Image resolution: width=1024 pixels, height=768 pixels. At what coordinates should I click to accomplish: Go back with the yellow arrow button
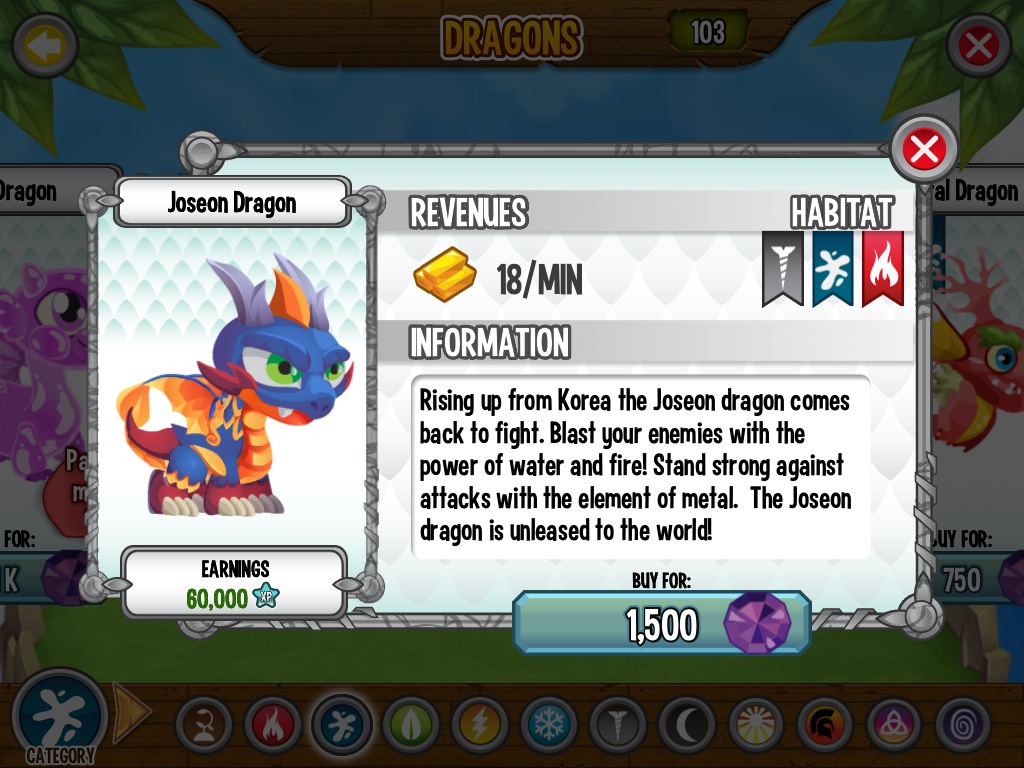click(45, 46)
